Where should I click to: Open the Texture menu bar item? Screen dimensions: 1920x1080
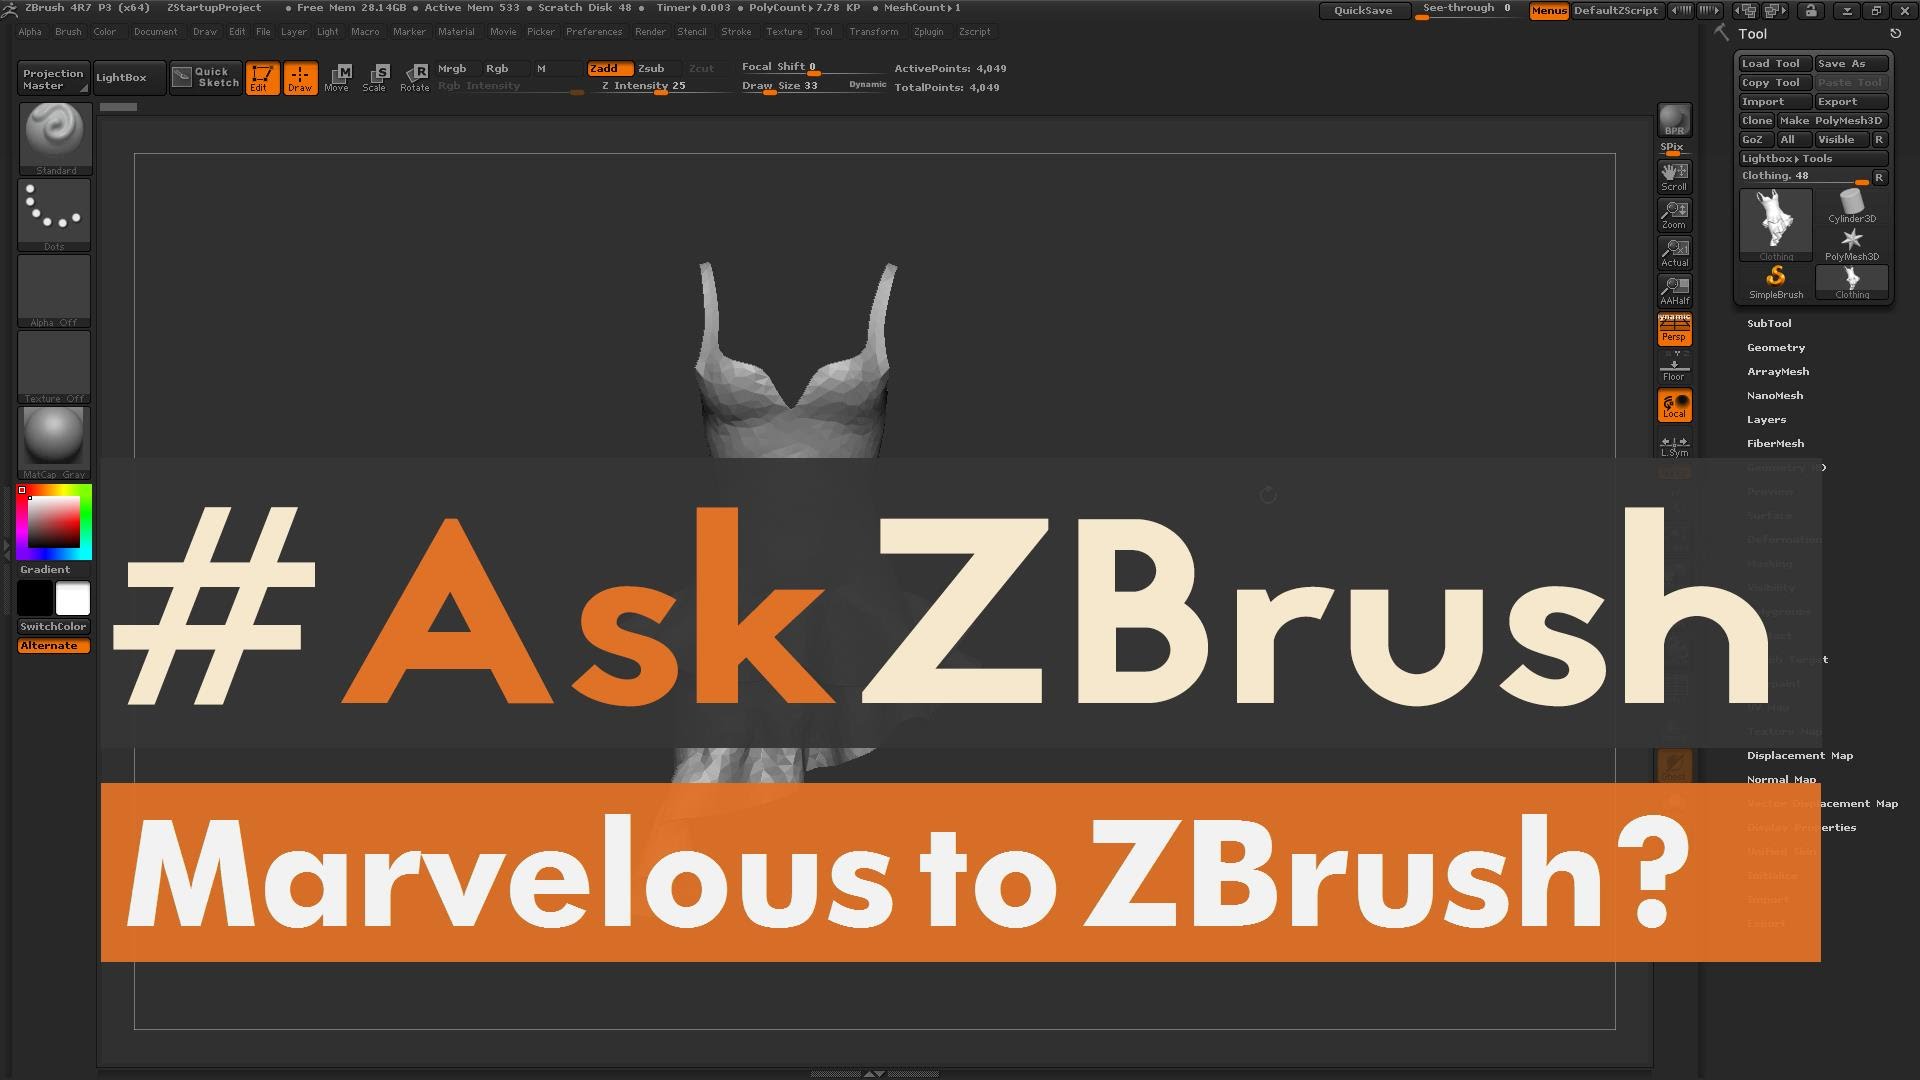pyautogui.click(x=781, y=32)
